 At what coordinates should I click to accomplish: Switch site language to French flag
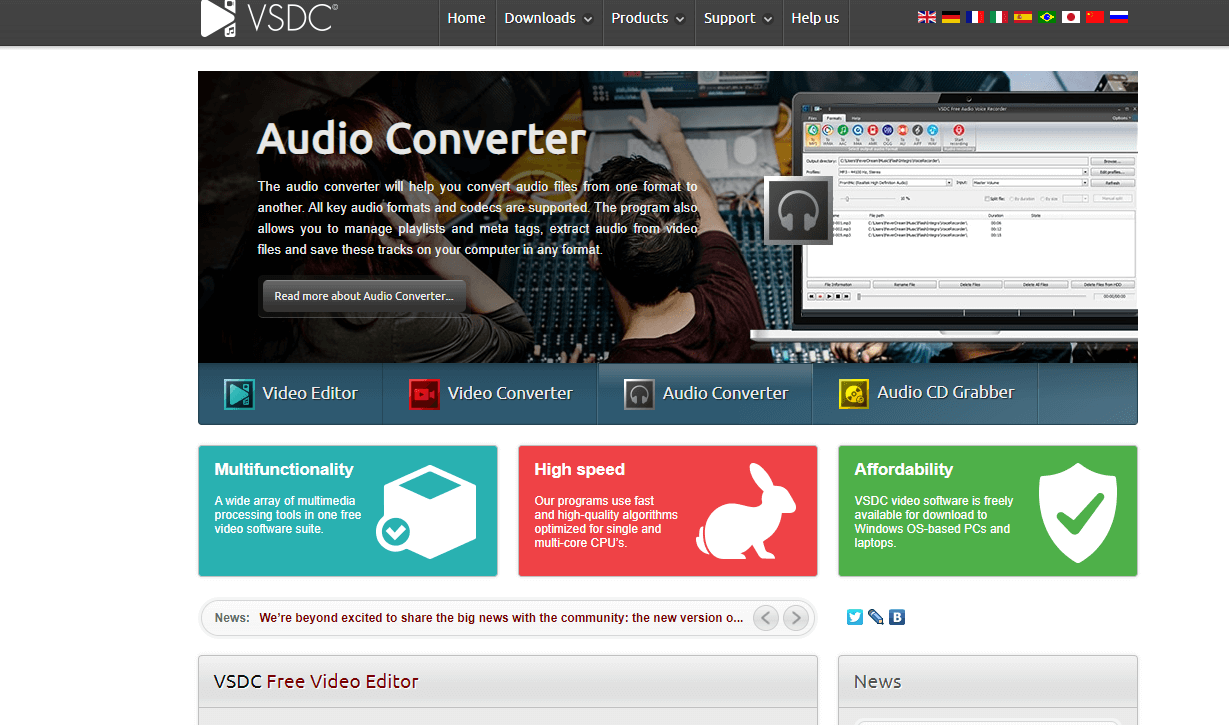point(975,17)
